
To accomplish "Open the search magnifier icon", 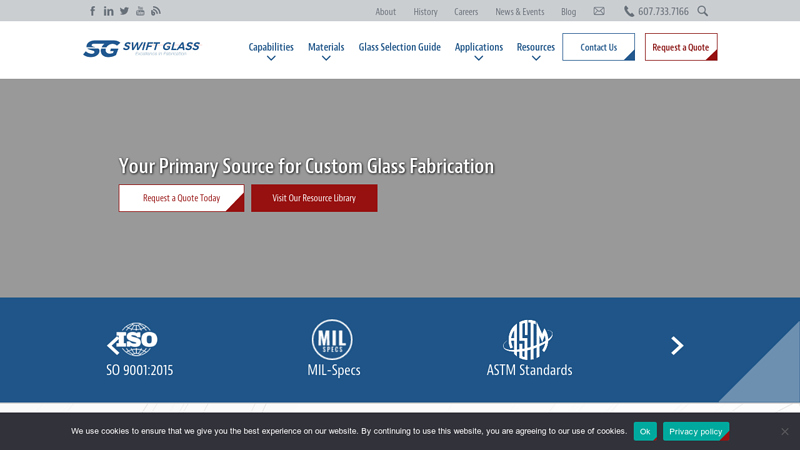I will pyautogui.click(x=703, y=11).
